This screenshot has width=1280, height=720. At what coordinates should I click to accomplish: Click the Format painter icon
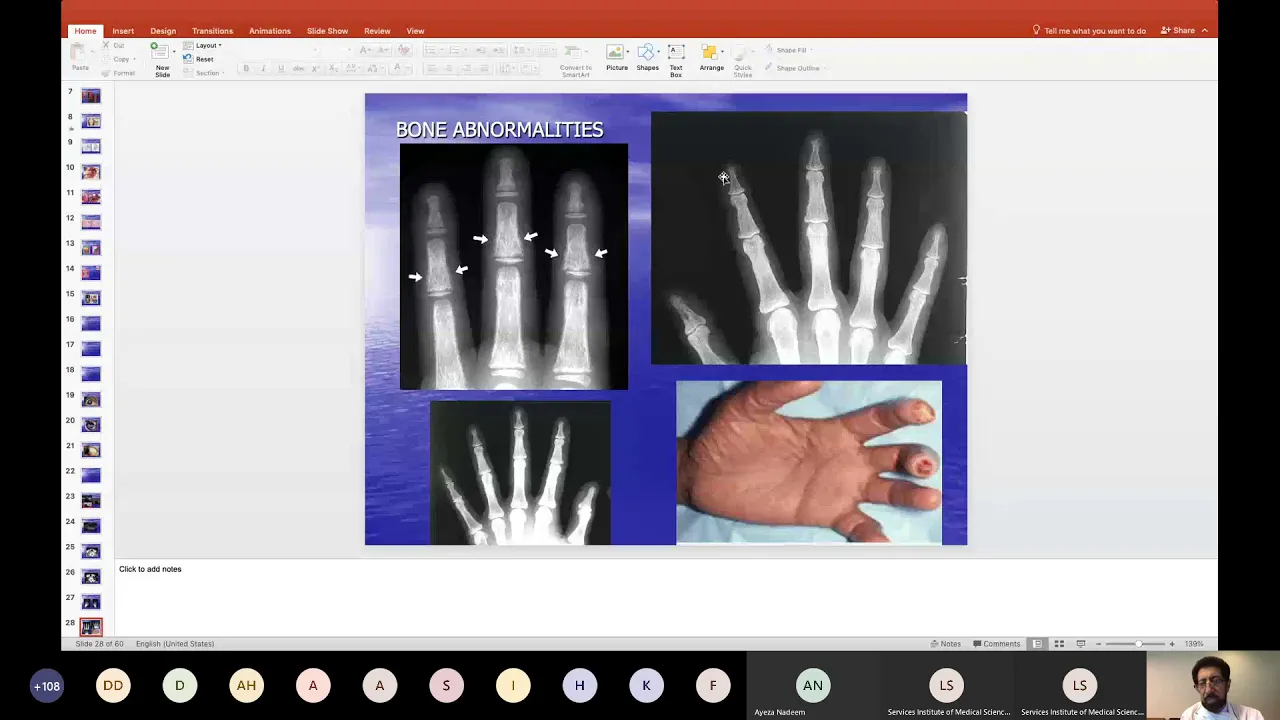[106, 73]
